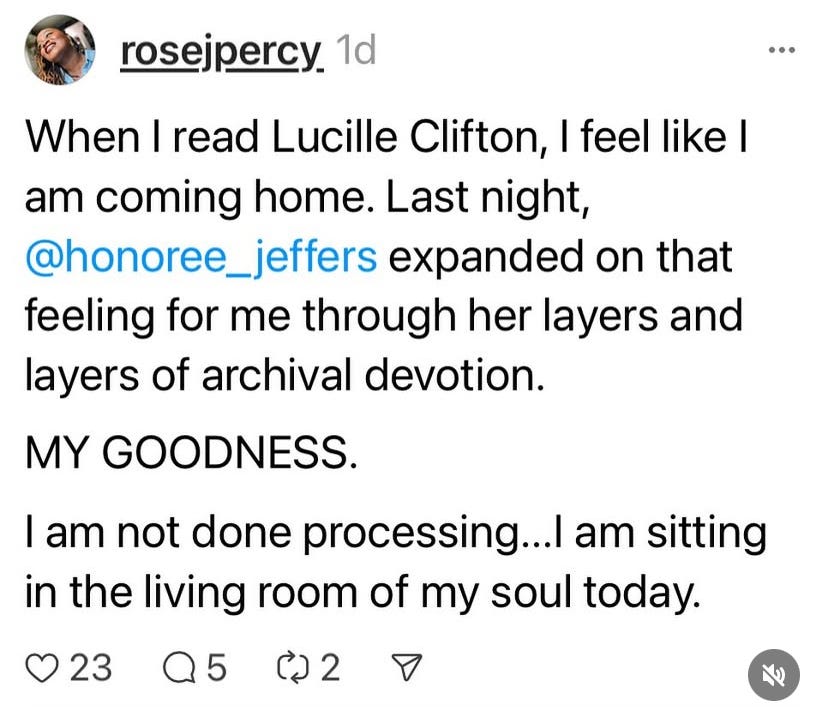Like the post by tapping the heart icon
This screenshot has width=828, height=707.
pyautogui.click(x=42, y=665)
